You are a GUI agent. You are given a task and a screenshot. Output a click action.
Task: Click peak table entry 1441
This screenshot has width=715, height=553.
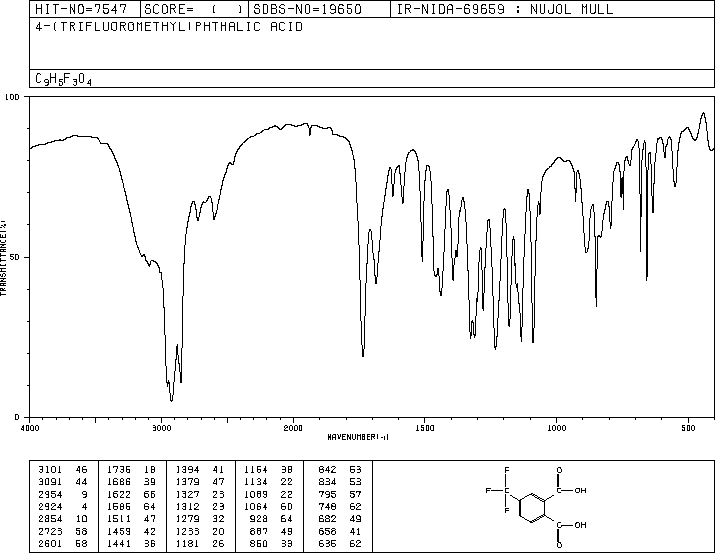(x=119, y=543)
